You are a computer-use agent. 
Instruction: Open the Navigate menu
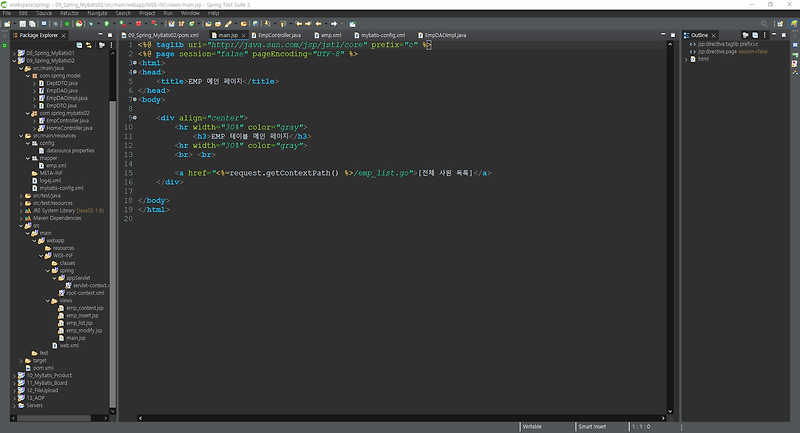[x=97, y=13]
